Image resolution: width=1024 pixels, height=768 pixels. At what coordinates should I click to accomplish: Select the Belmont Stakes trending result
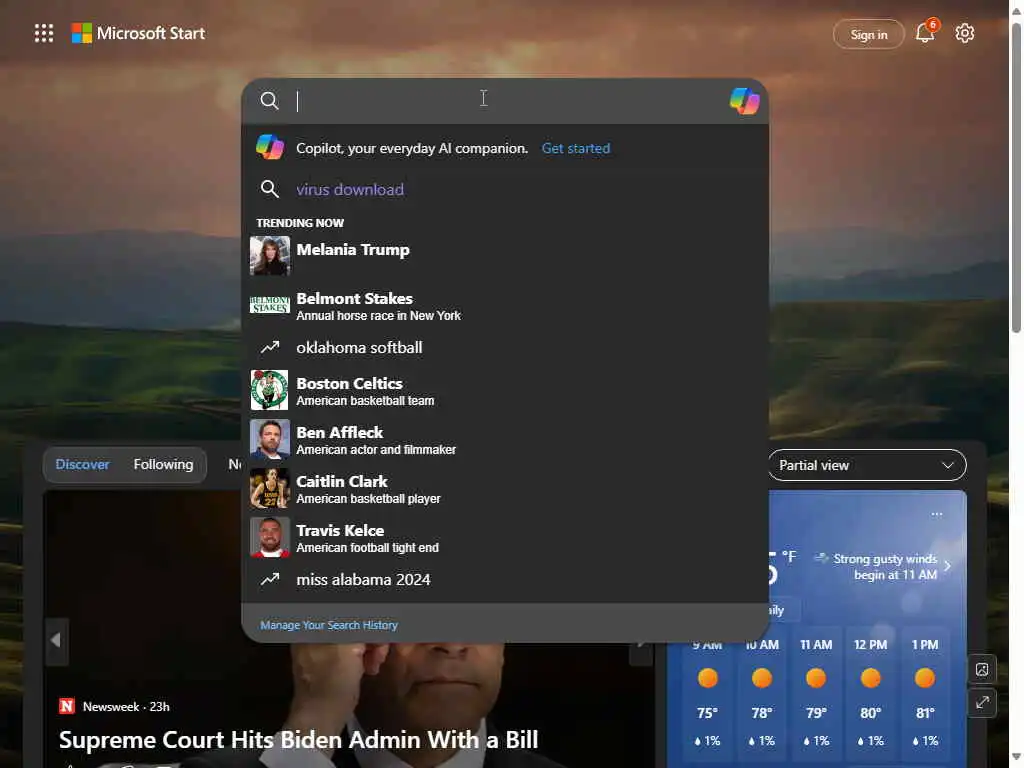[505, 306]
